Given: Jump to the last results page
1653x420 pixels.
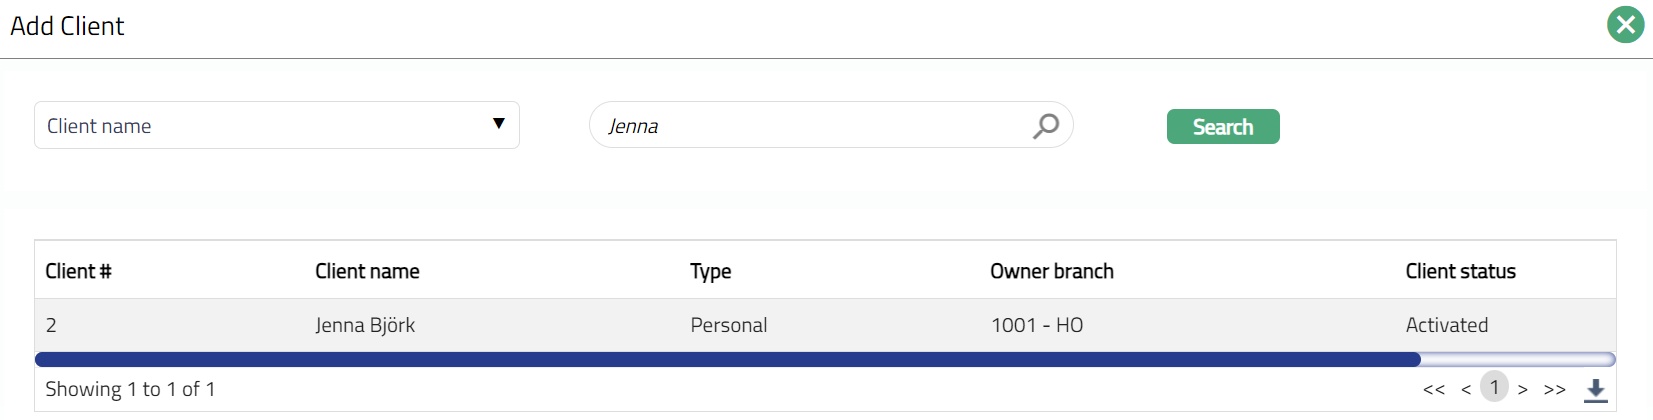Looking at the screenshot, I should tap(1554, 390).
